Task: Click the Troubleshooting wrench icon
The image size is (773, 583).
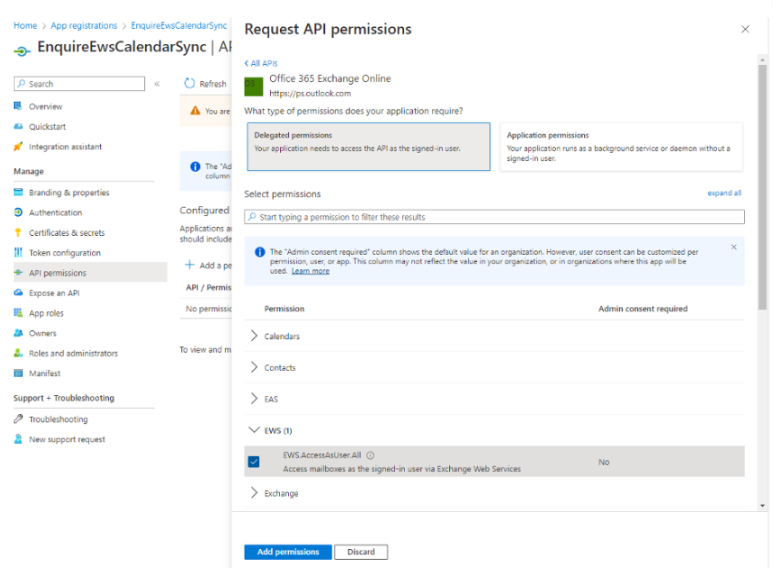Action: [18, 419]
